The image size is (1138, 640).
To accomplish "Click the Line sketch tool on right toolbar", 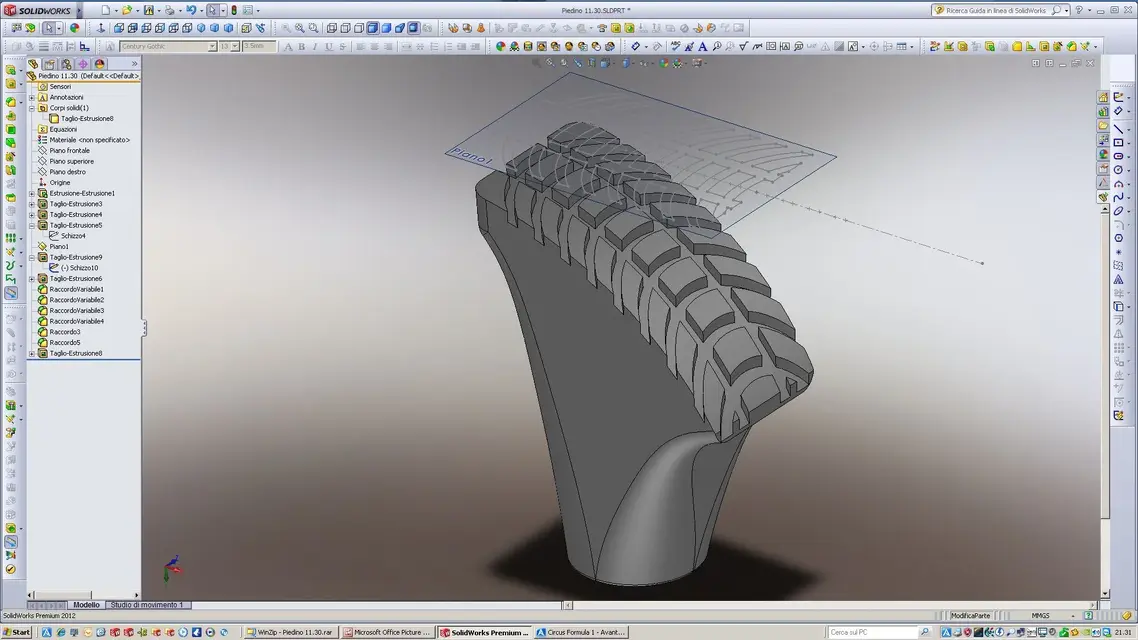I will pyautogui.click(x=1118, y=128).
